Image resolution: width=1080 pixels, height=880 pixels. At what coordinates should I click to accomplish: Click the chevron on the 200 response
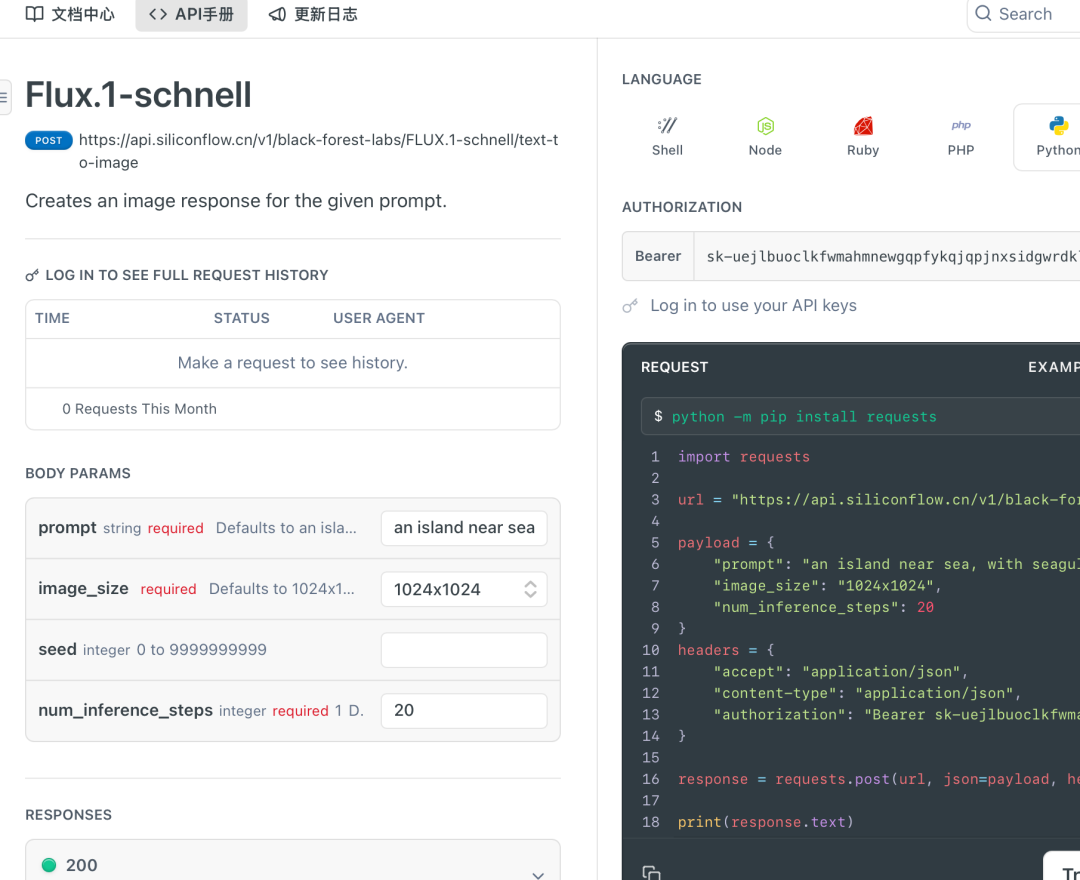click(x=538, y=875)
